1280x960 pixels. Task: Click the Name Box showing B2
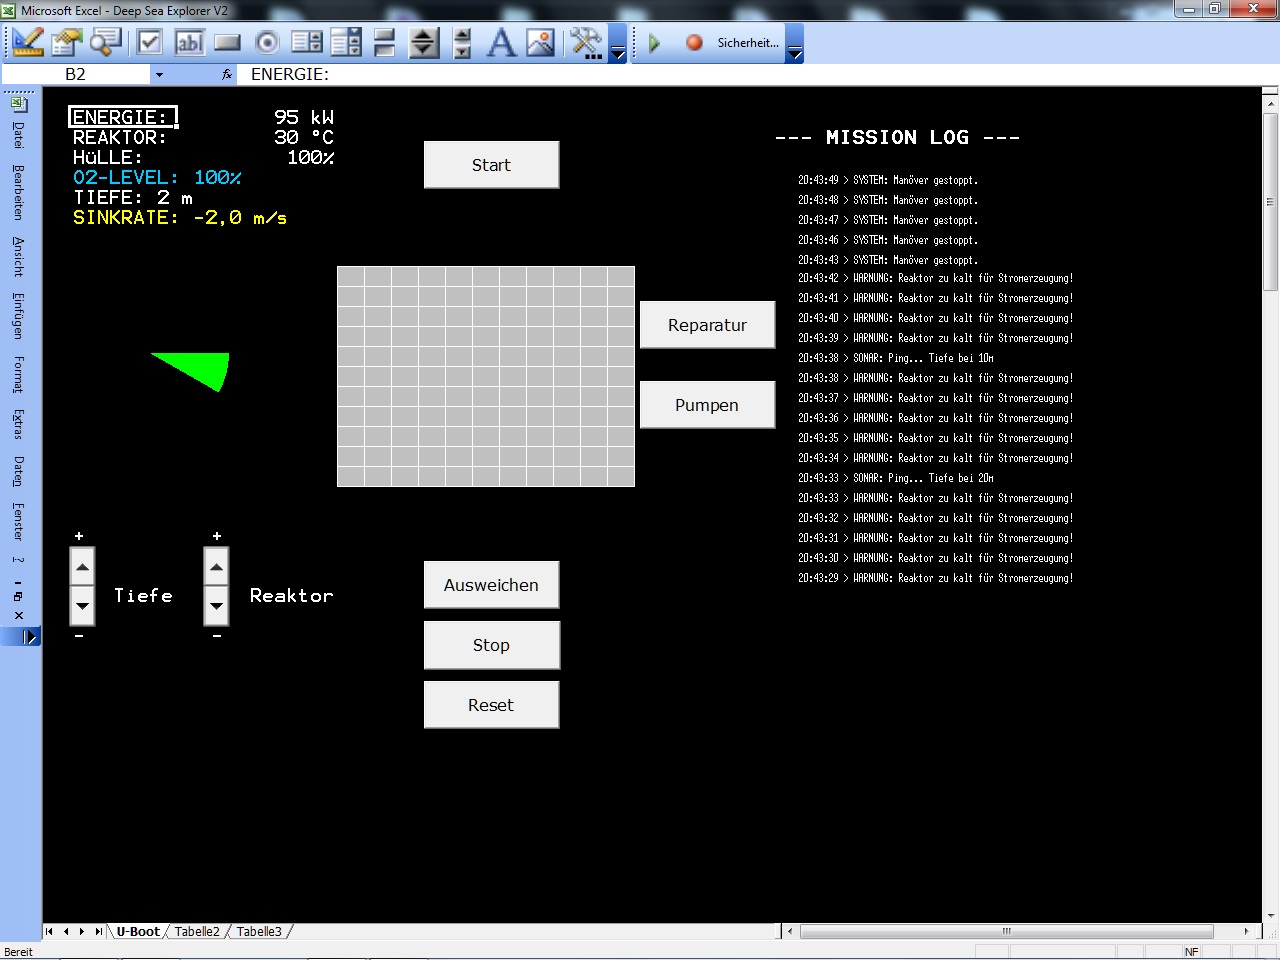(x=76, y=74)
